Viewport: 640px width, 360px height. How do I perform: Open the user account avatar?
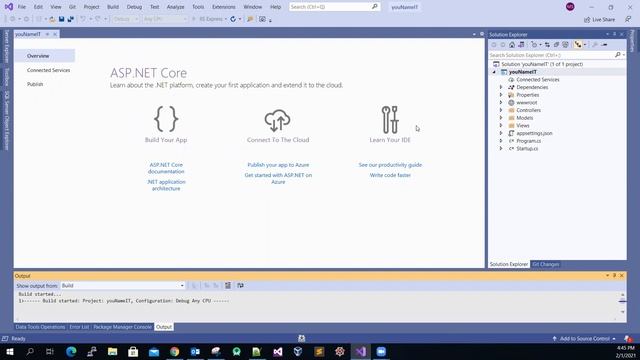coord(570,7)
